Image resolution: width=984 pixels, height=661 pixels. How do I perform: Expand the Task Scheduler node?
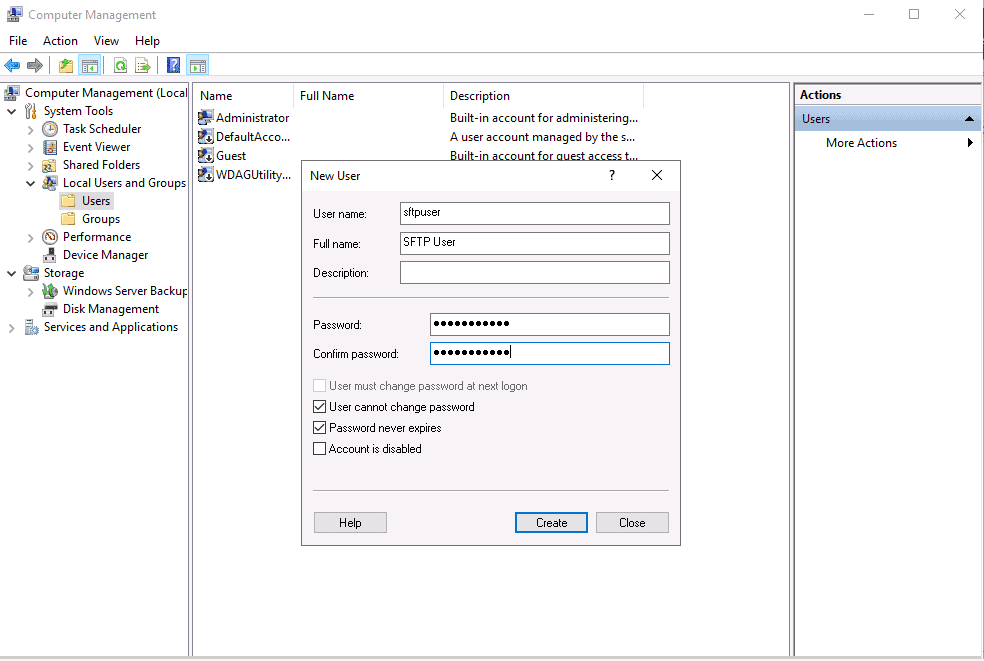[x=30, y=130]
